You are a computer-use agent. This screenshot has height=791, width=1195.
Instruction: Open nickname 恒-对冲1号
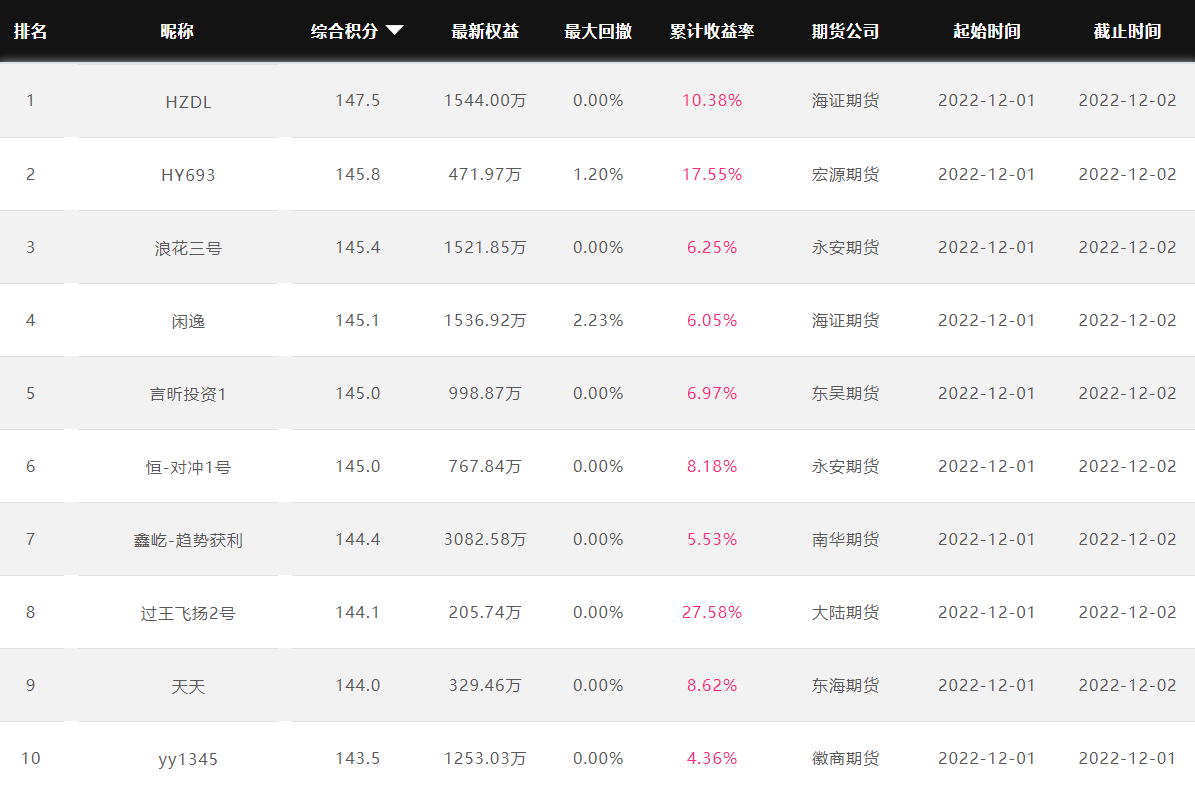point(188,467)
